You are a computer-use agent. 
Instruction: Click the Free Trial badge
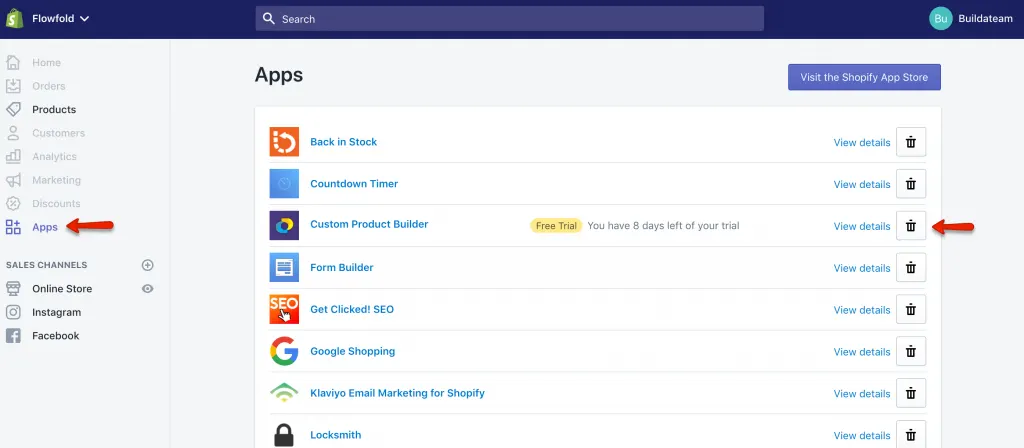click(556, 226)
